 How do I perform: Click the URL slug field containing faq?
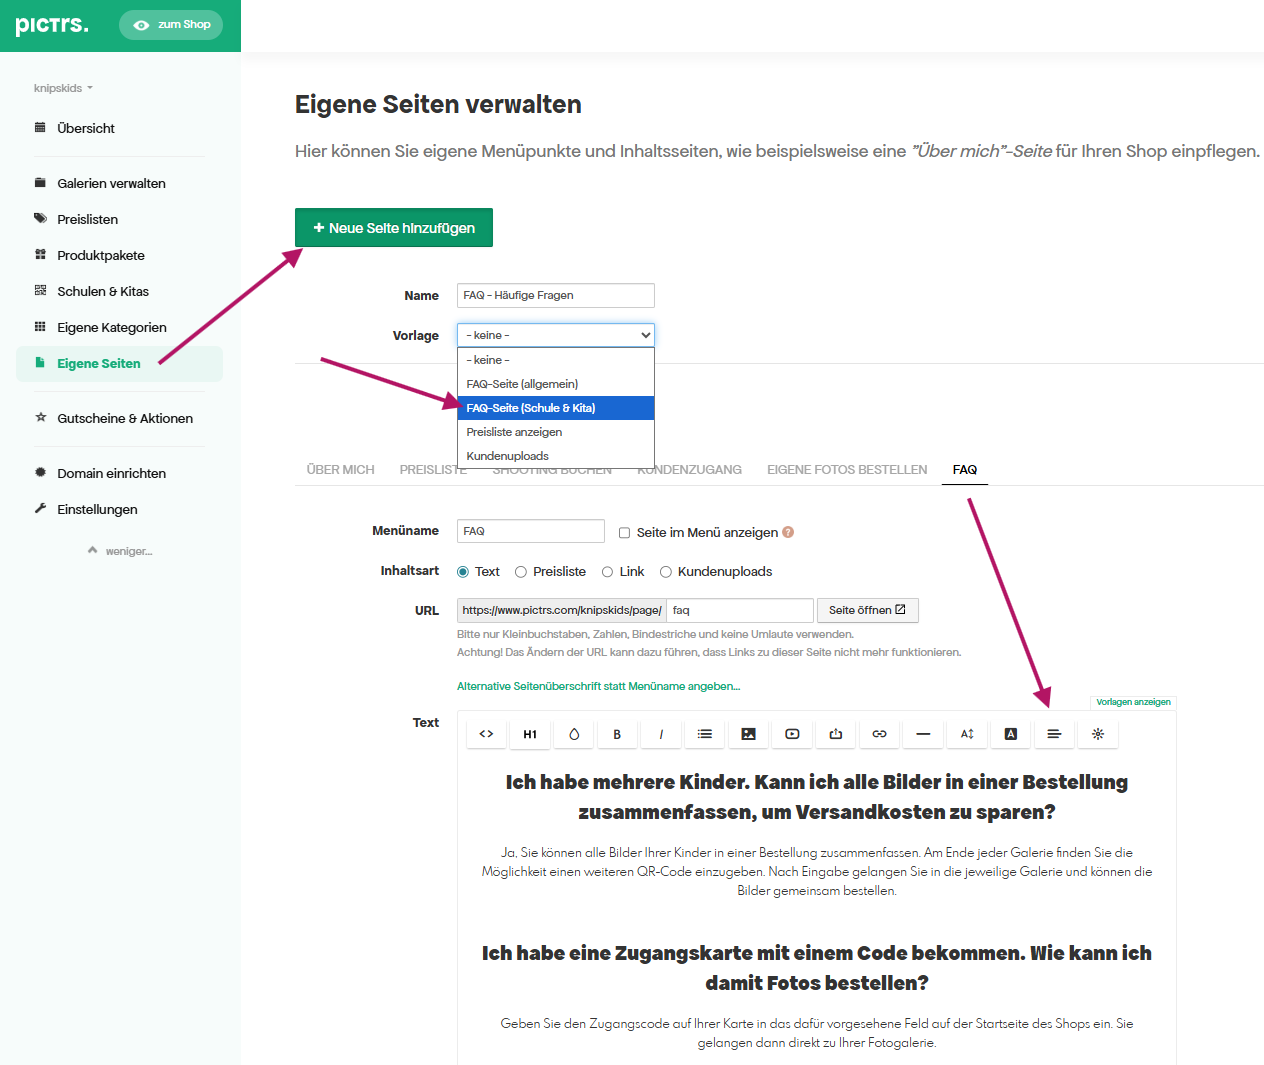click(740, 610)
